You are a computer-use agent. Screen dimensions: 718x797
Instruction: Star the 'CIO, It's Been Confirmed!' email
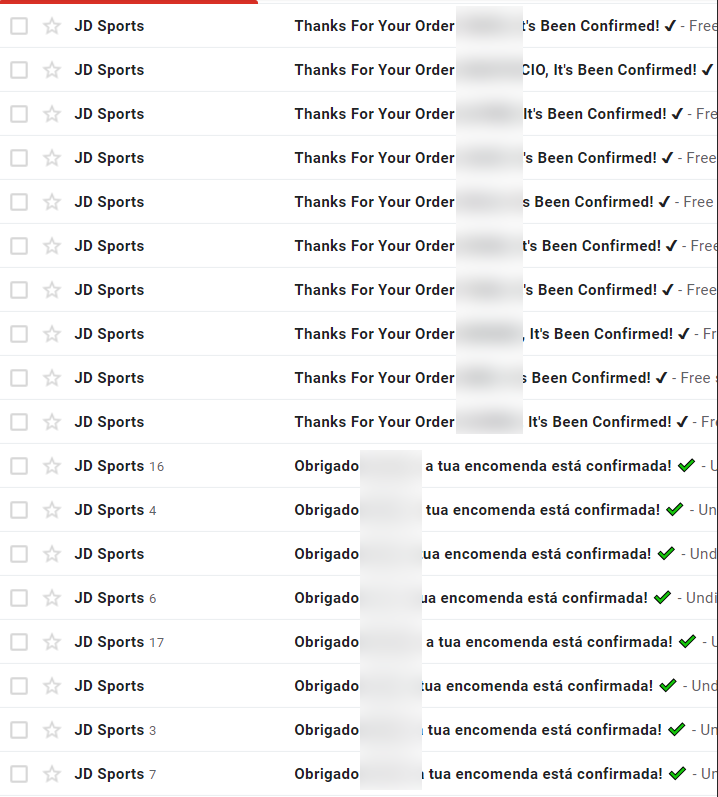[x=52, y=70]
